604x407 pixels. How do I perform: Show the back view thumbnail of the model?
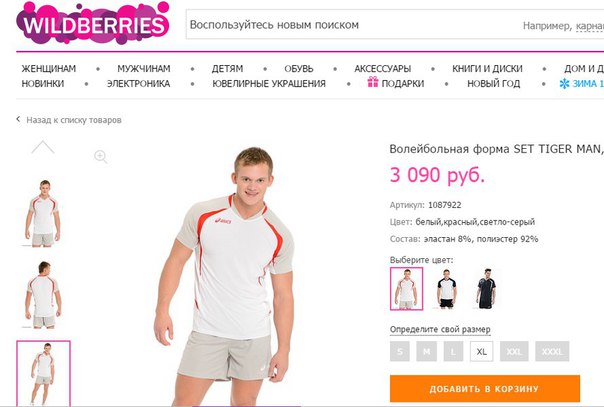(x=44, y=295)
